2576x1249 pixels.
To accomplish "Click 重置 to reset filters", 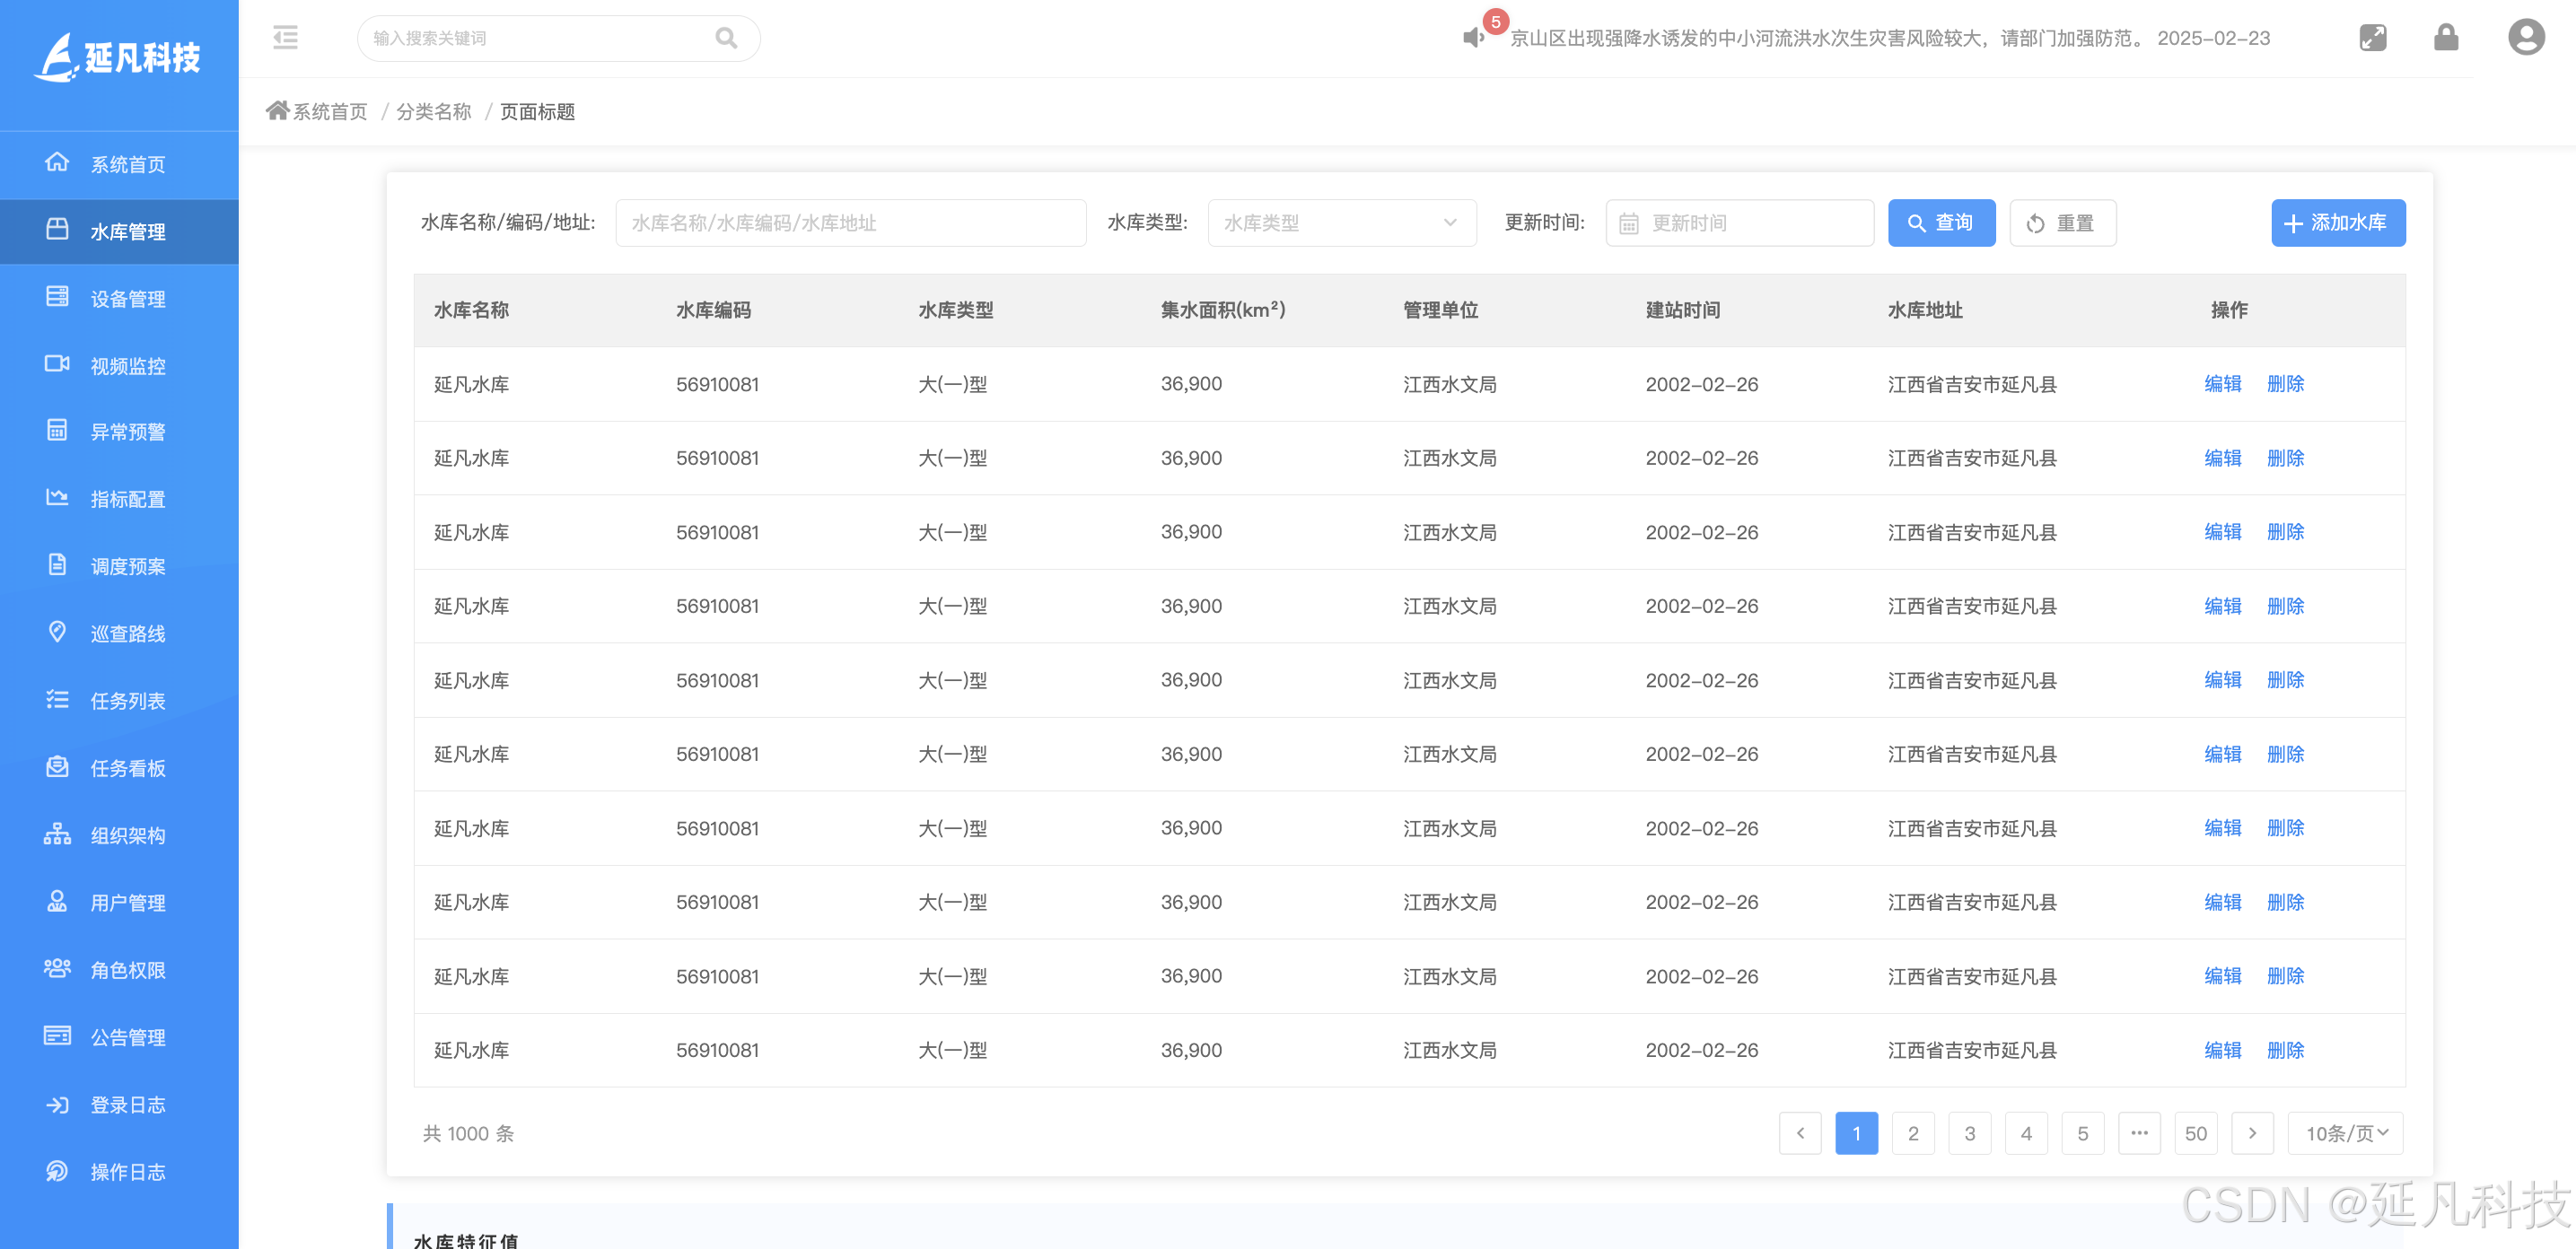I will pyautogui.click(x=2062, y=223).
